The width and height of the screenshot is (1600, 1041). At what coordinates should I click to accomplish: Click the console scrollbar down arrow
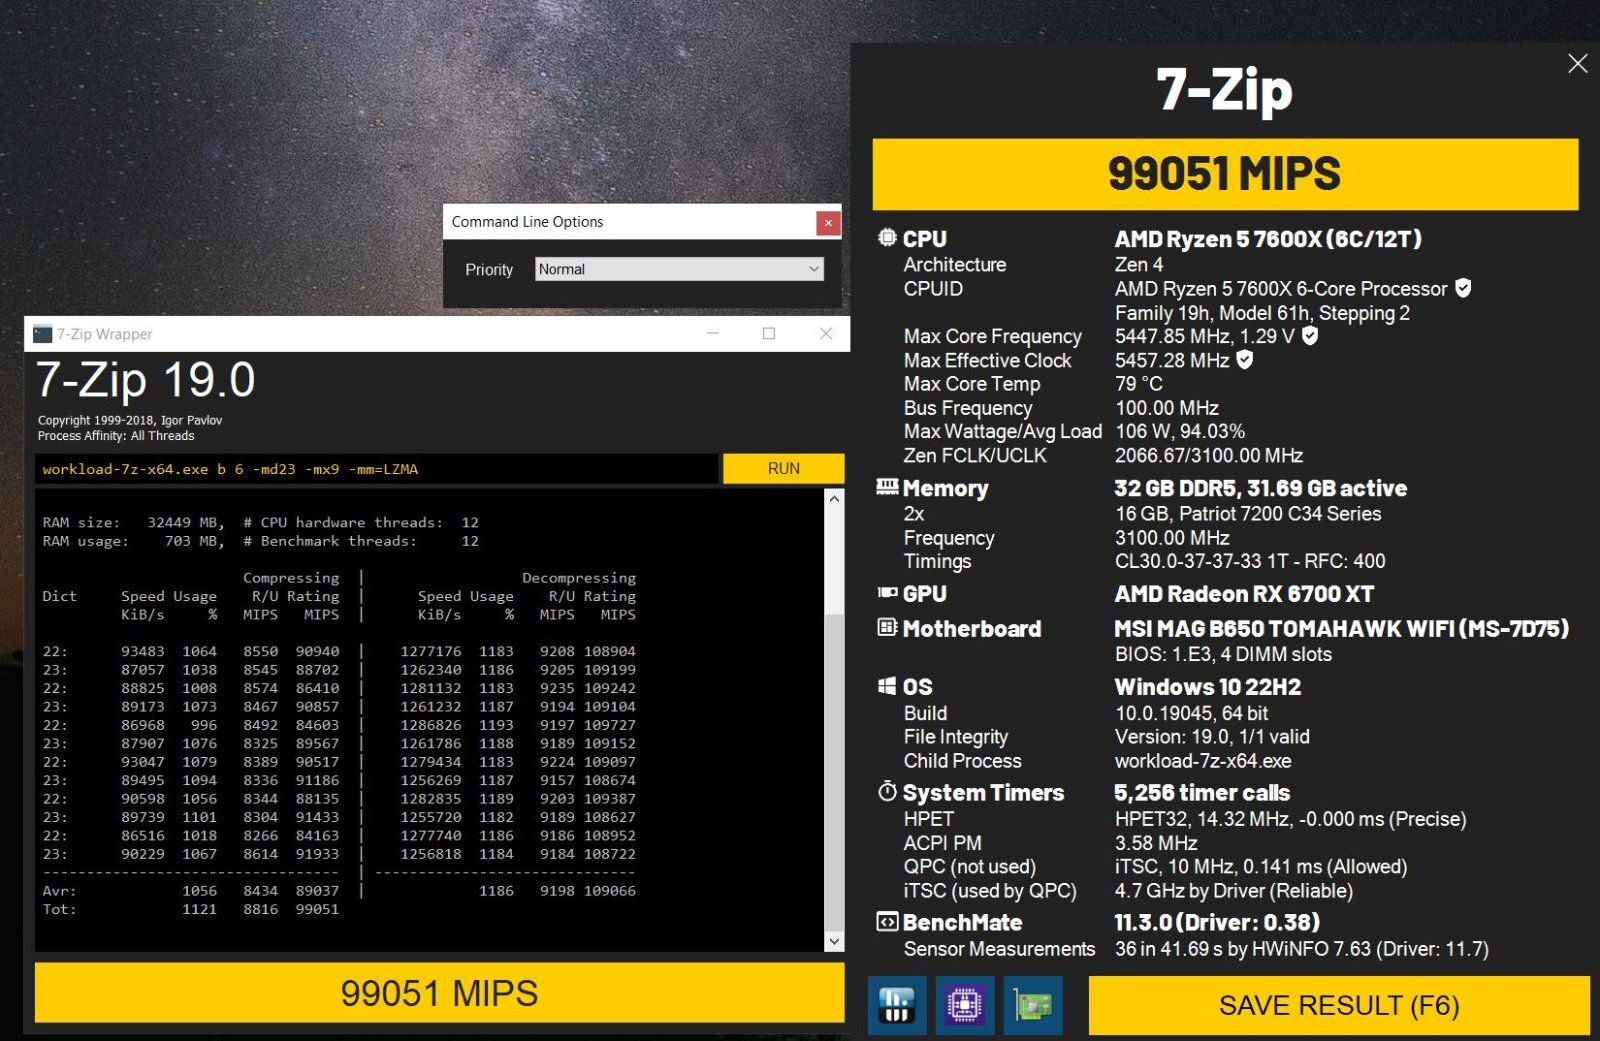834,942
